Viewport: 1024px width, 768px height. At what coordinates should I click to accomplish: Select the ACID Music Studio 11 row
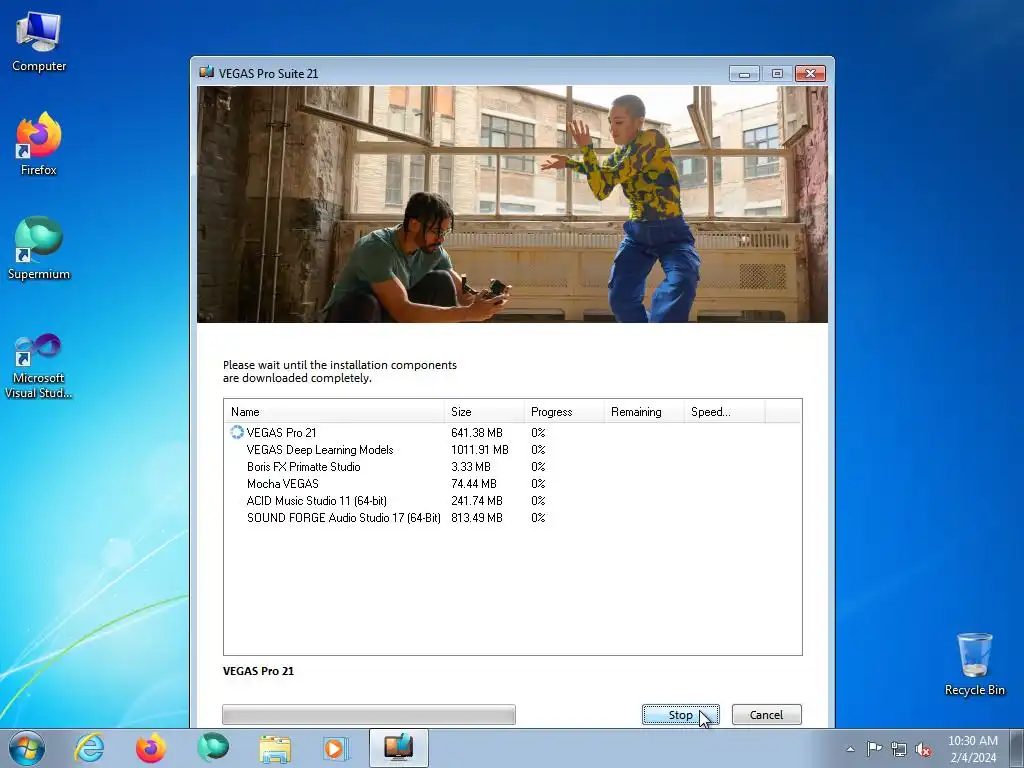point(512,500)
